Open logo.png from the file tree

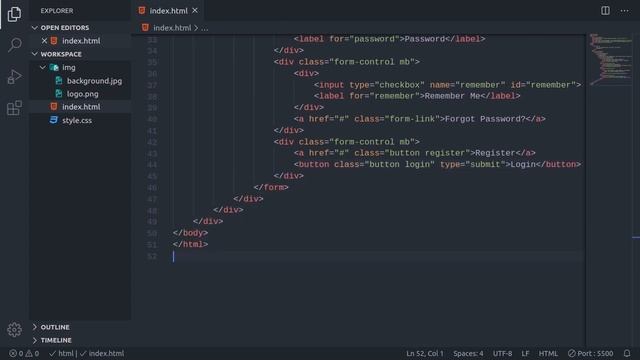pyautogui.click(x=82, y=94)
